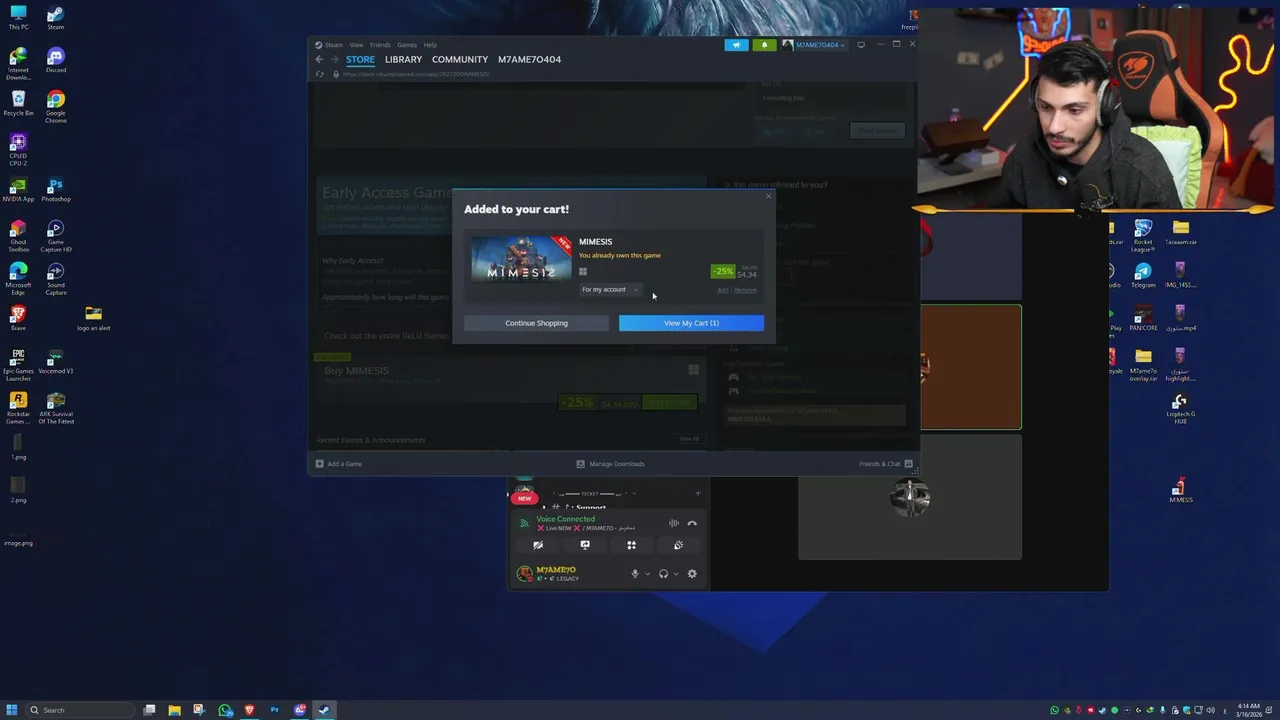1280x720 pixels.
Task: Open the Discord activities button
Action: [x=631, y=545]
